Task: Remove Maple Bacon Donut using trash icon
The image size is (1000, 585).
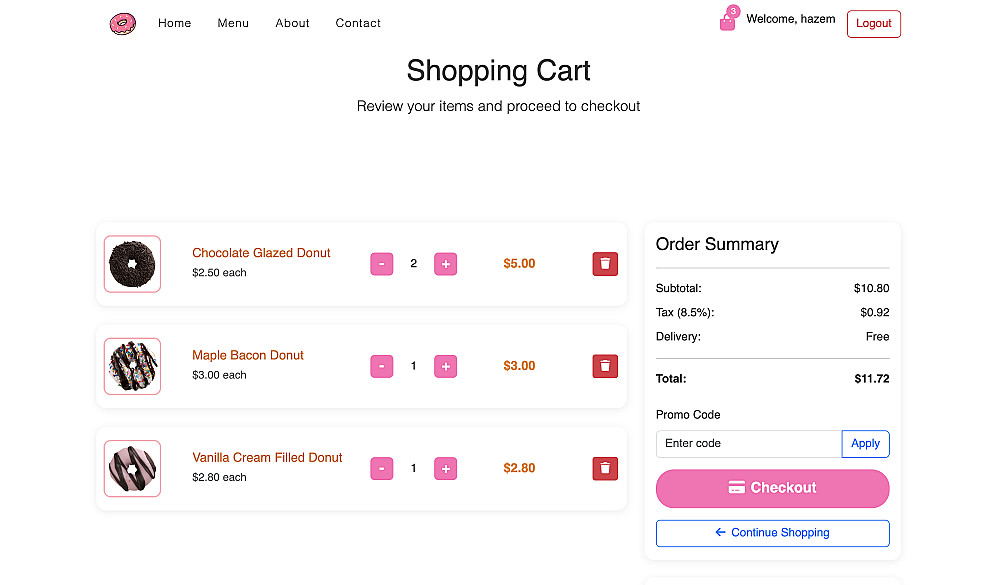Action: pyautogui.click(x=605, y=366)
